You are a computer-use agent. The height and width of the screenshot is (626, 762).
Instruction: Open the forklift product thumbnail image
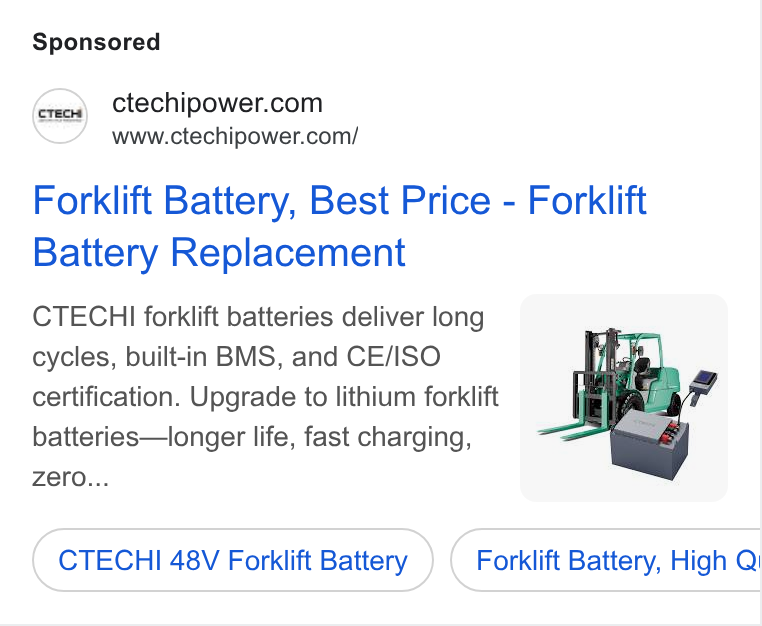[x=623, y=398]
